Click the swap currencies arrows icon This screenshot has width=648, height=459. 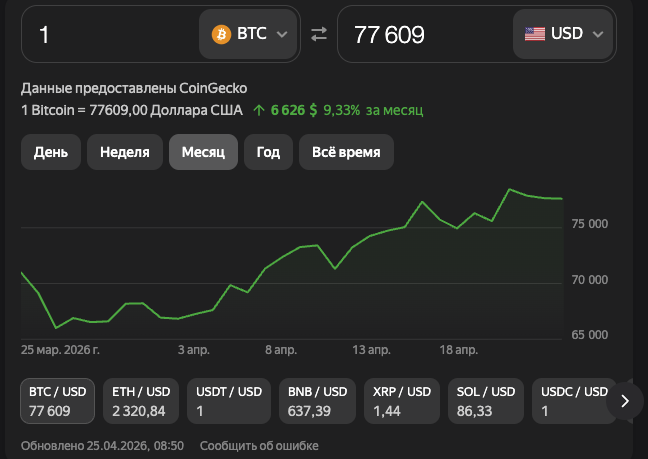(319, 34)
